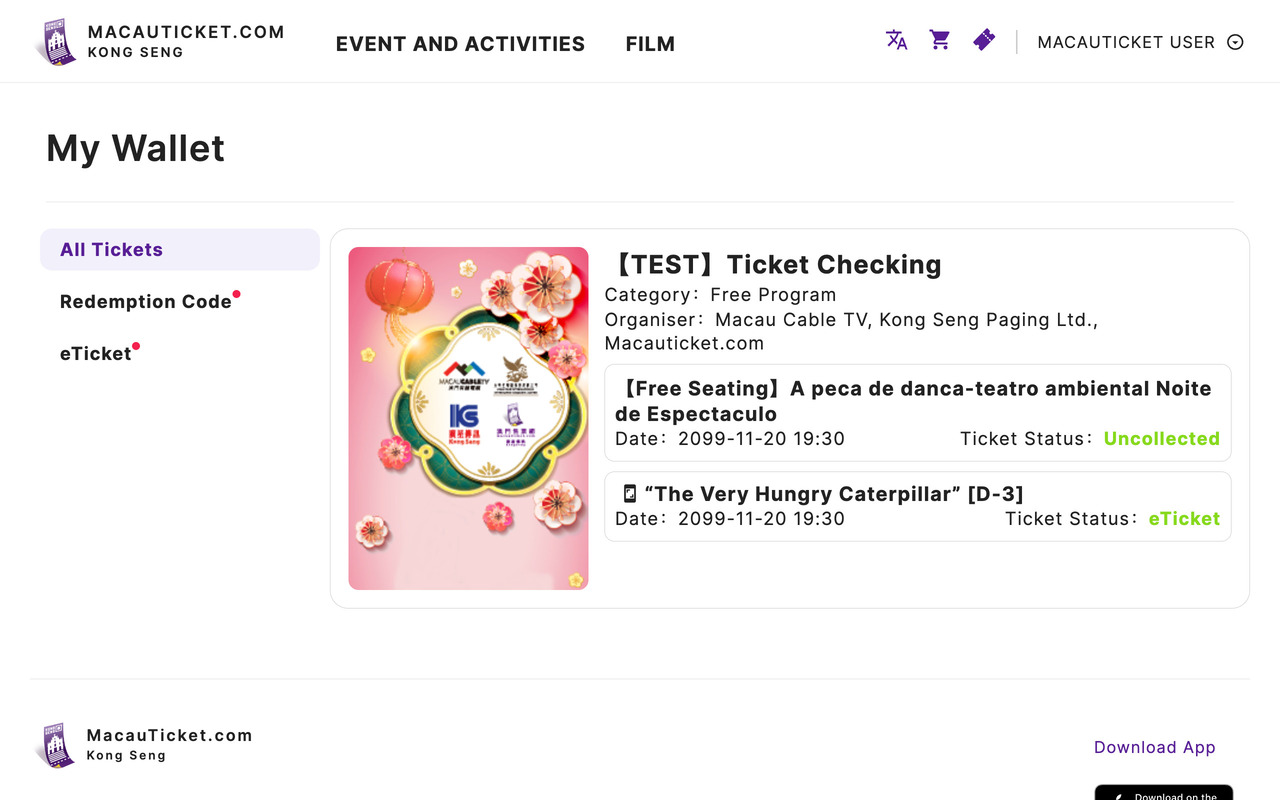1280x800 pixels.
Task: Open The Very Hungry Caterpillar ticket row
Action: point(917,506)
